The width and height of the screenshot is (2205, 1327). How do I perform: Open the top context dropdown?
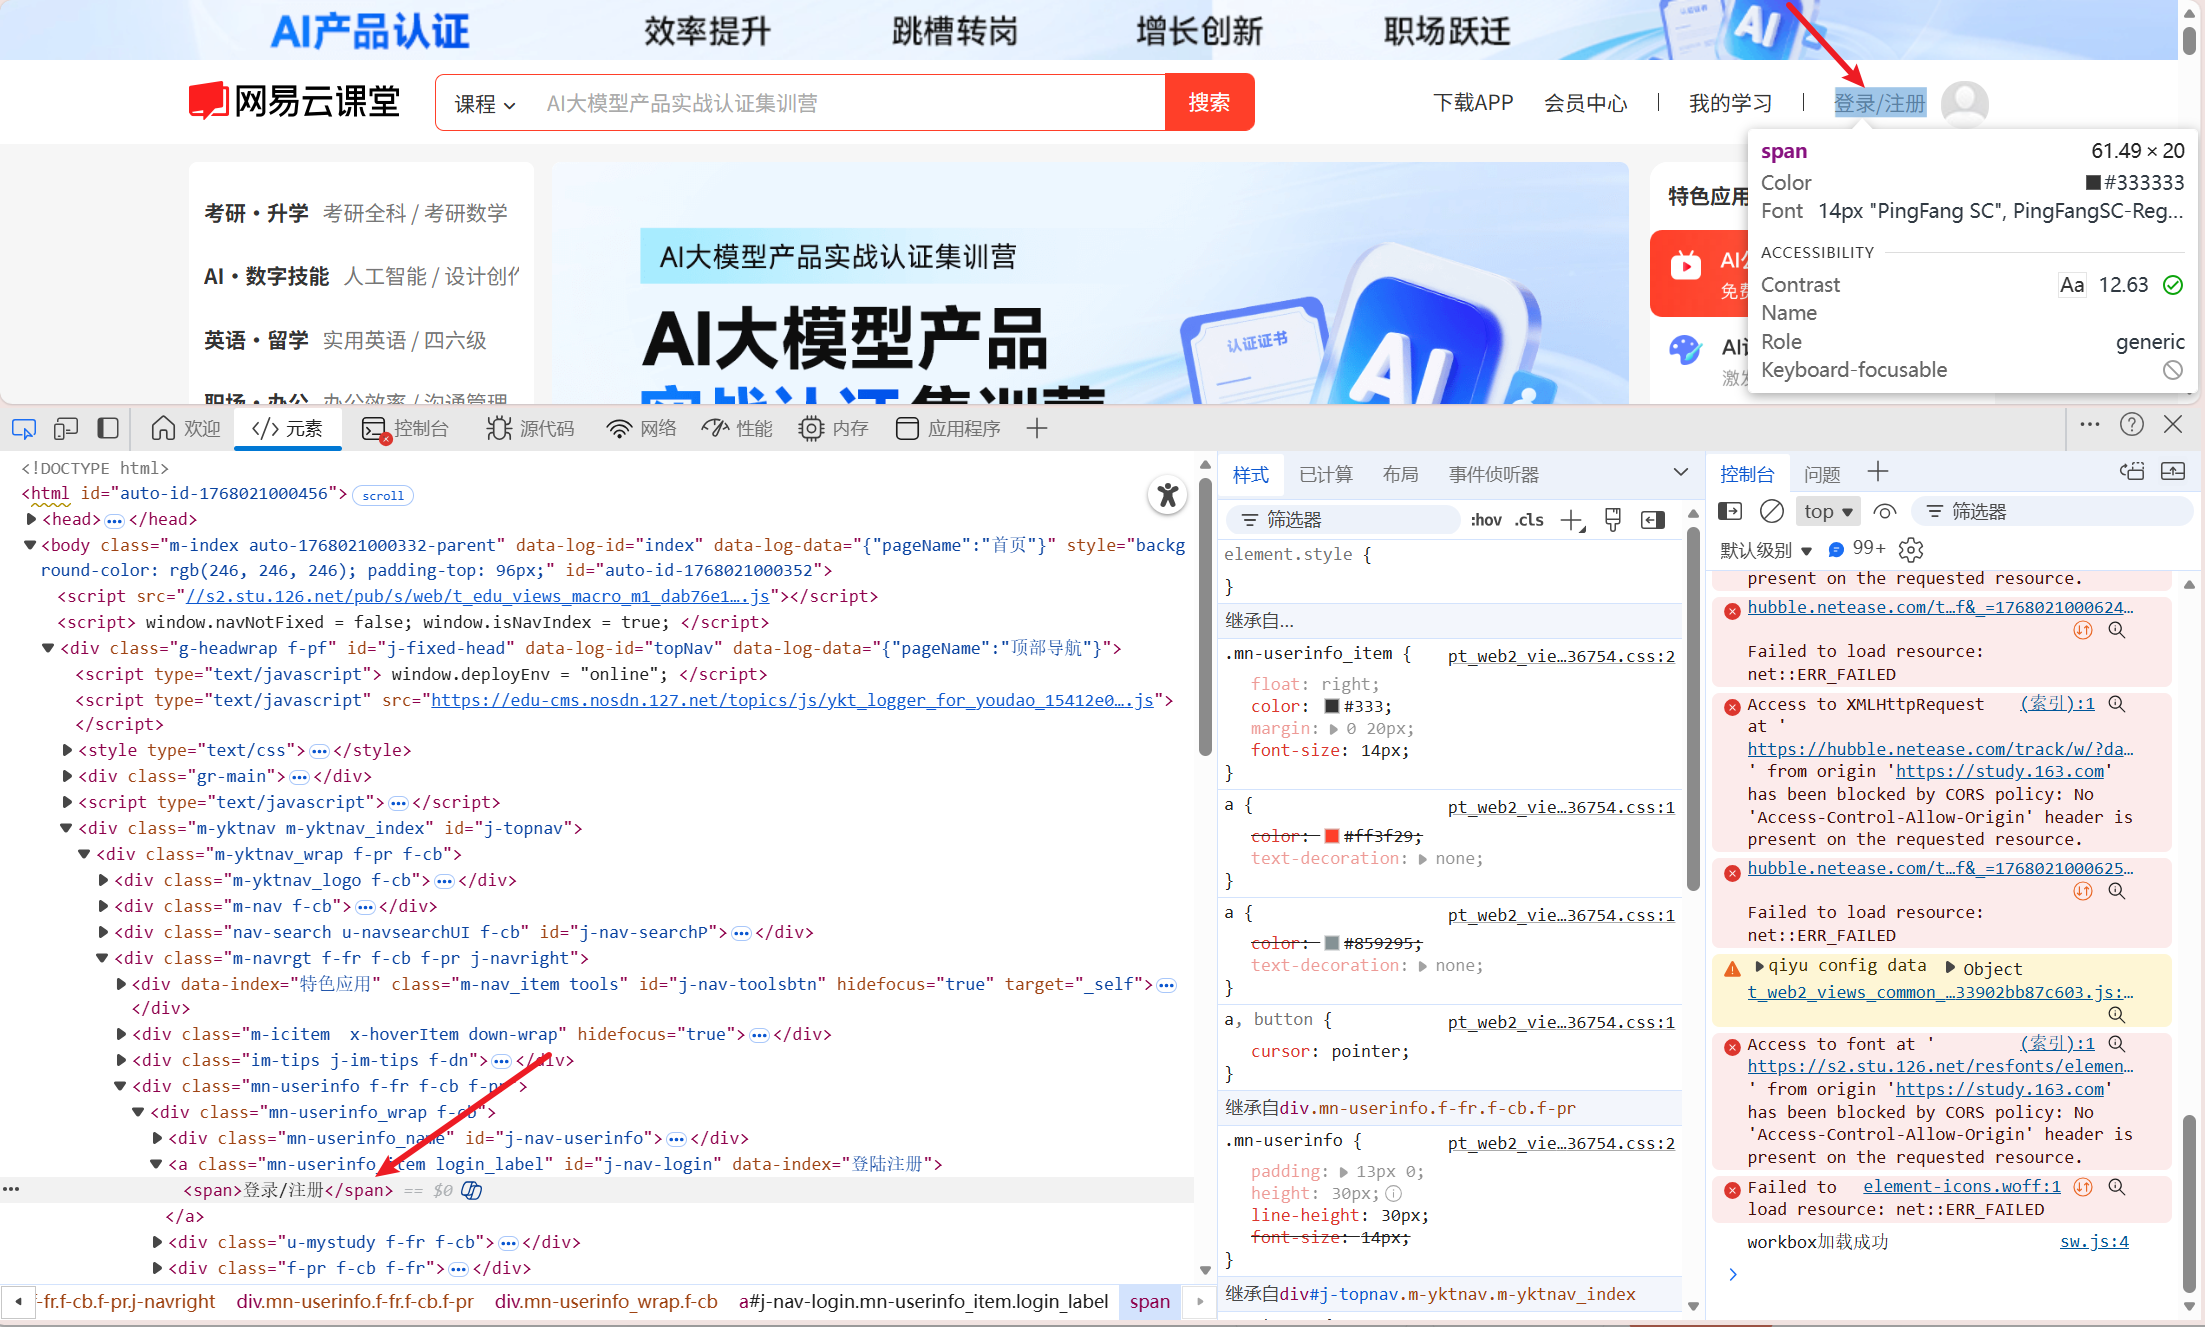tap(1827, 512)
